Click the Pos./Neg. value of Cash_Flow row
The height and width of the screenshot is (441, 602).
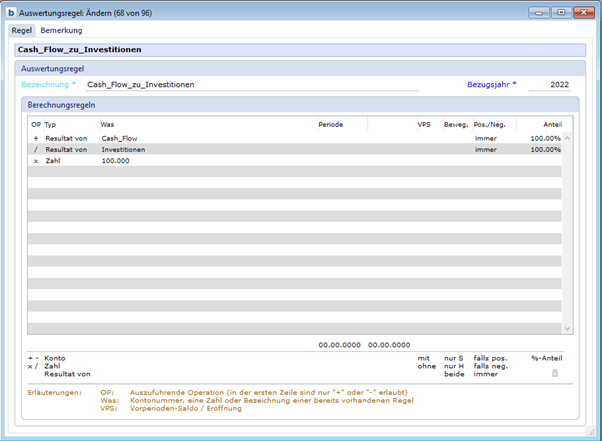(486, 138)
